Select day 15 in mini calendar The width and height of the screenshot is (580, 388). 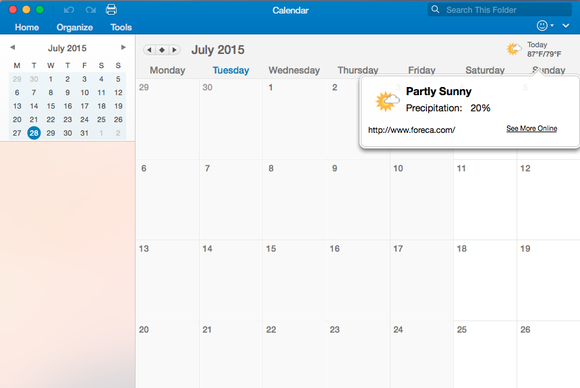point(51,106)
